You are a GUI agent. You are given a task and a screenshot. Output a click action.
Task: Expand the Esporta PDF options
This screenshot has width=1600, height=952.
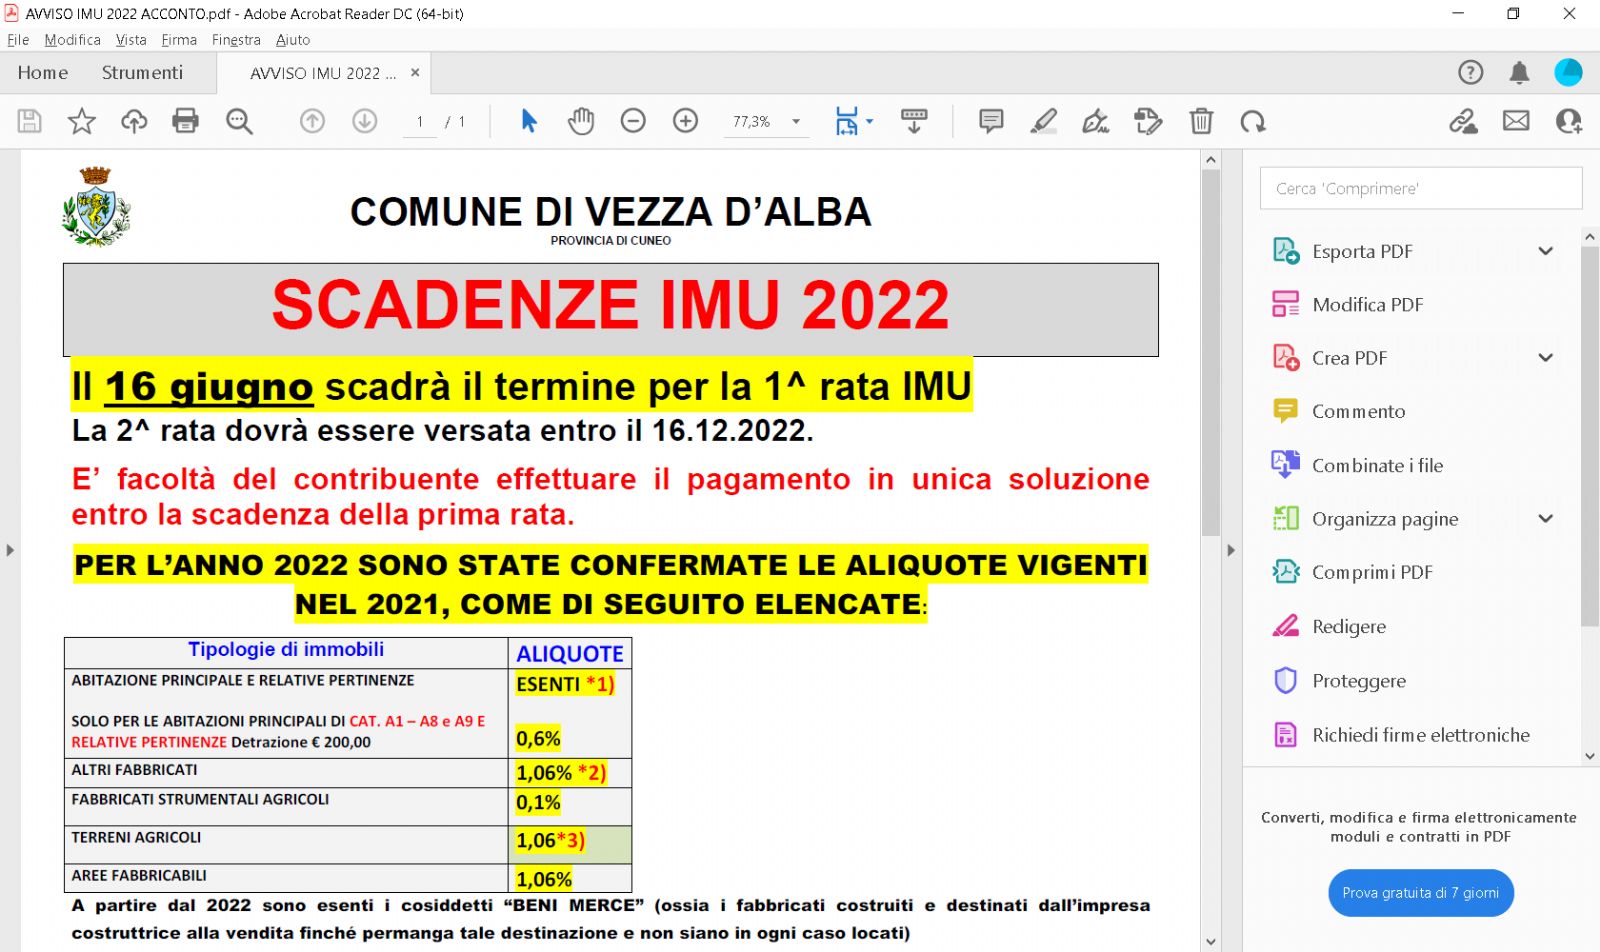click(x=1545, y=251)
